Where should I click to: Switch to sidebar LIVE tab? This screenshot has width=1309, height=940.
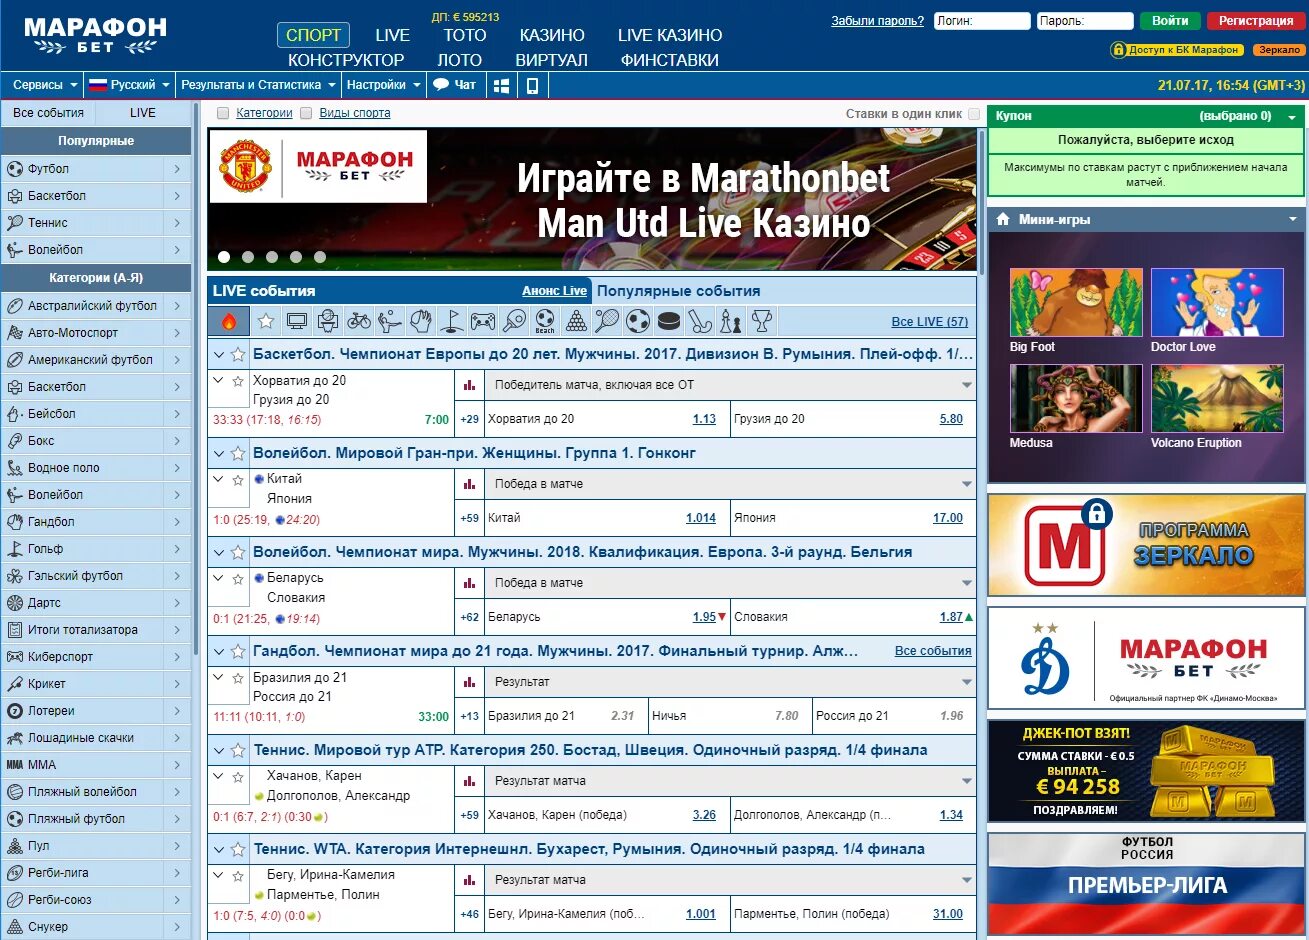[143, 113]
